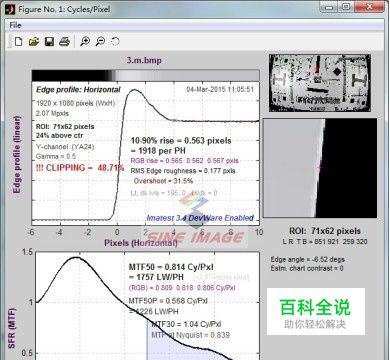Click the 'L R T B = 851 921 259 320' text
The width and height of the screenshot is (390, 360).
point(325,242)
